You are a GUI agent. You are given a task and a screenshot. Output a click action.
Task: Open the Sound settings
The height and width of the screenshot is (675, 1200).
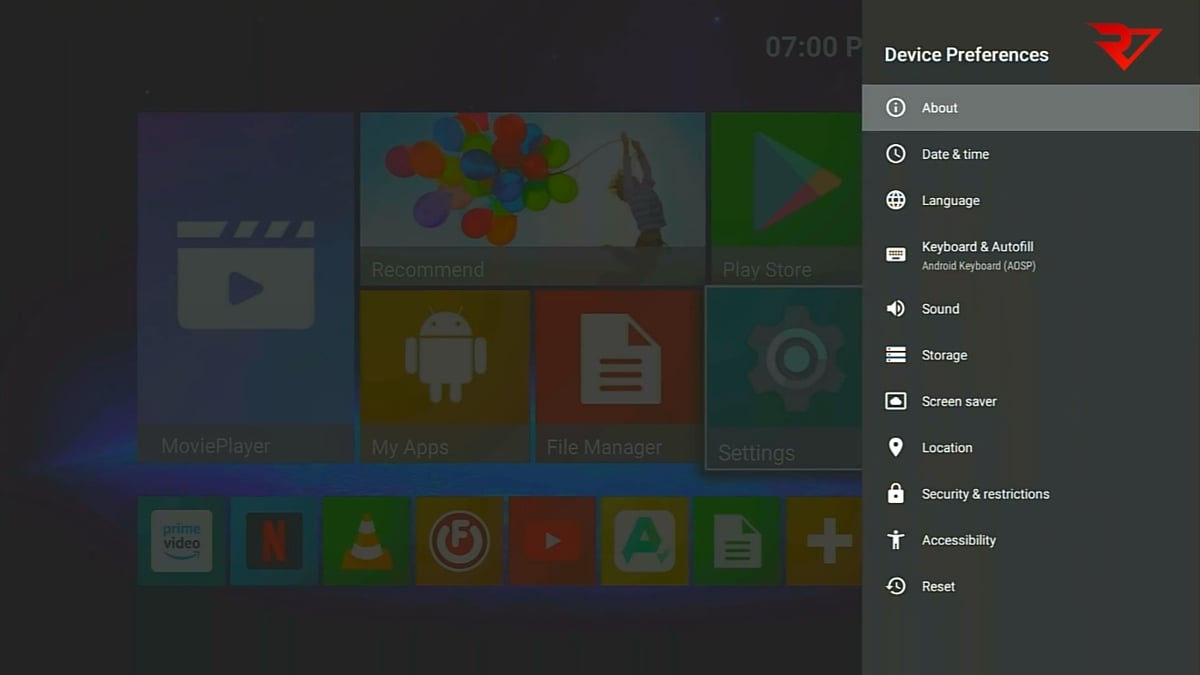(1031, 309)
